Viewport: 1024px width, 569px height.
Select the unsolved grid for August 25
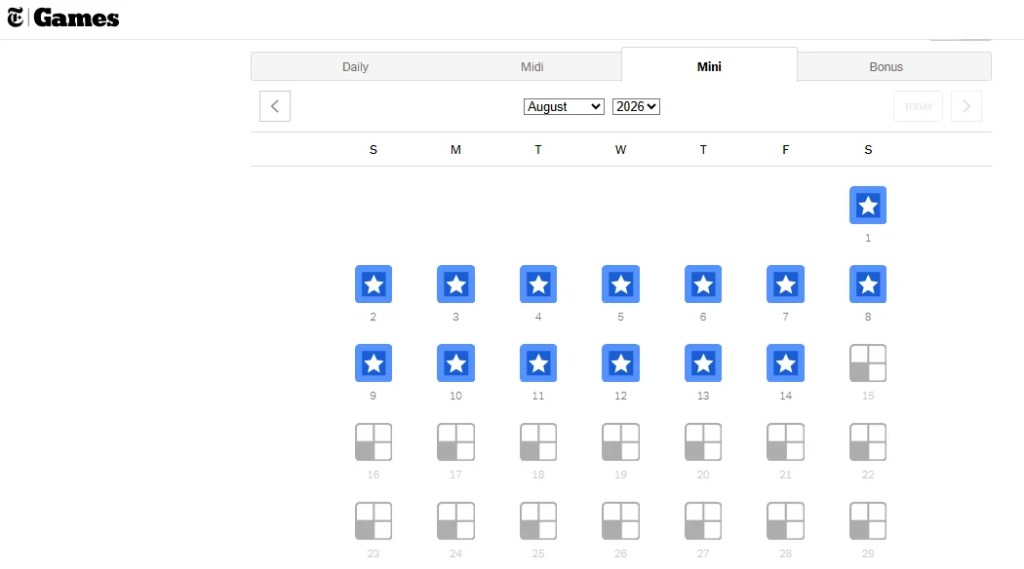[538, 521]
